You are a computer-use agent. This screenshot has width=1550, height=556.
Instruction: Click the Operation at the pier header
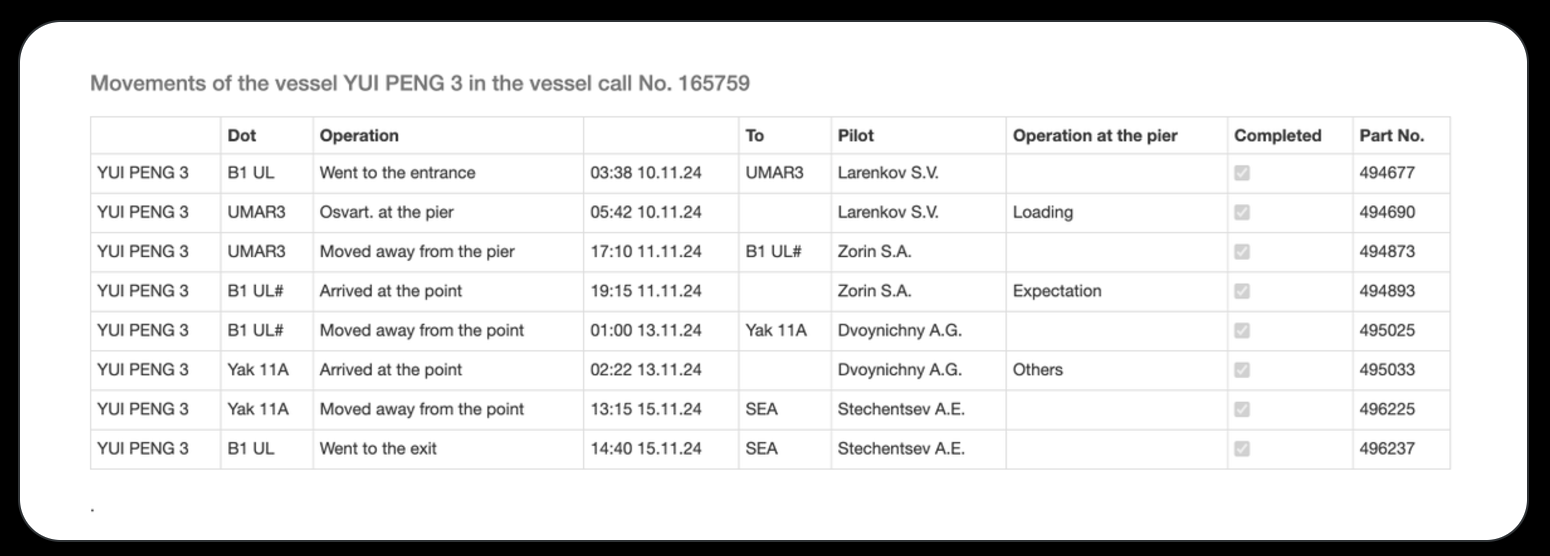click(1095, 136)
